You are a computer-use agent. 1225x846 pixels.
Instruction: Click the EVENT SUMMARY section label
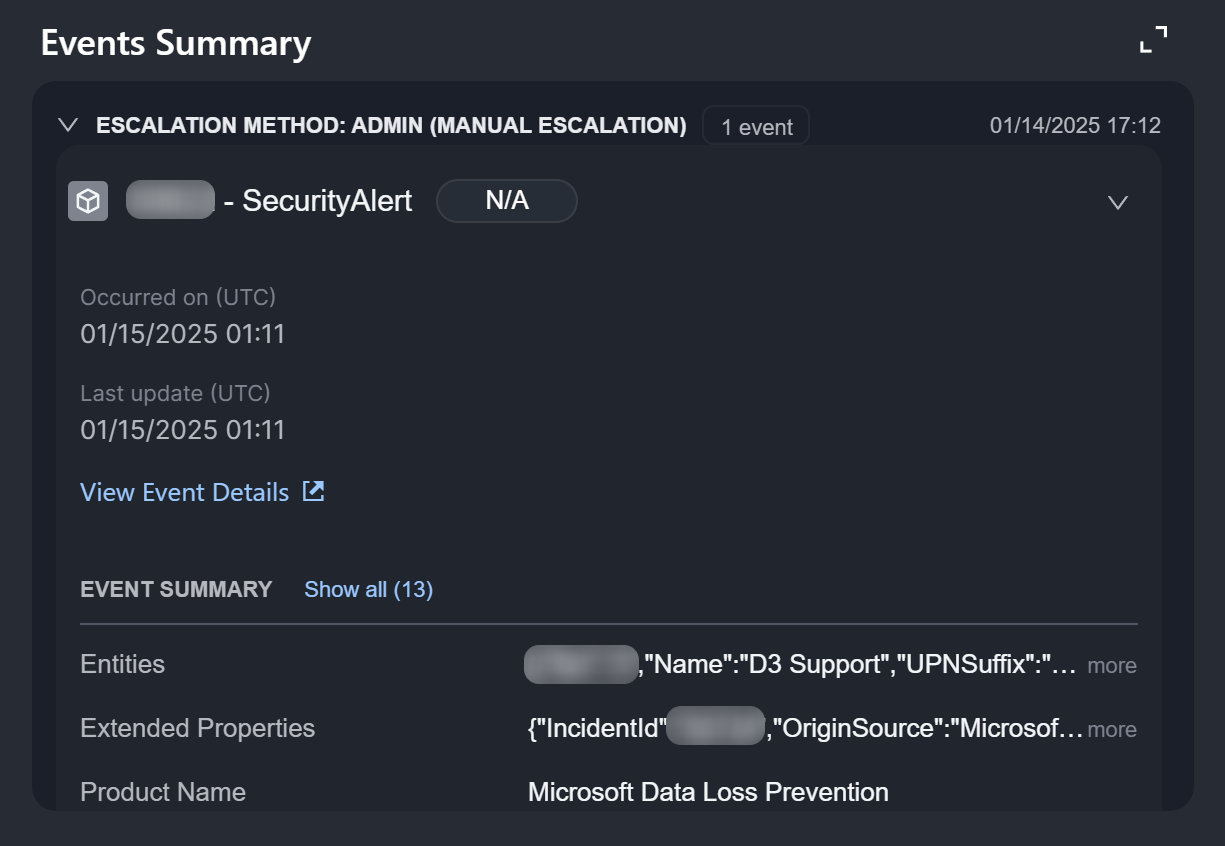[x=176, y=589]
